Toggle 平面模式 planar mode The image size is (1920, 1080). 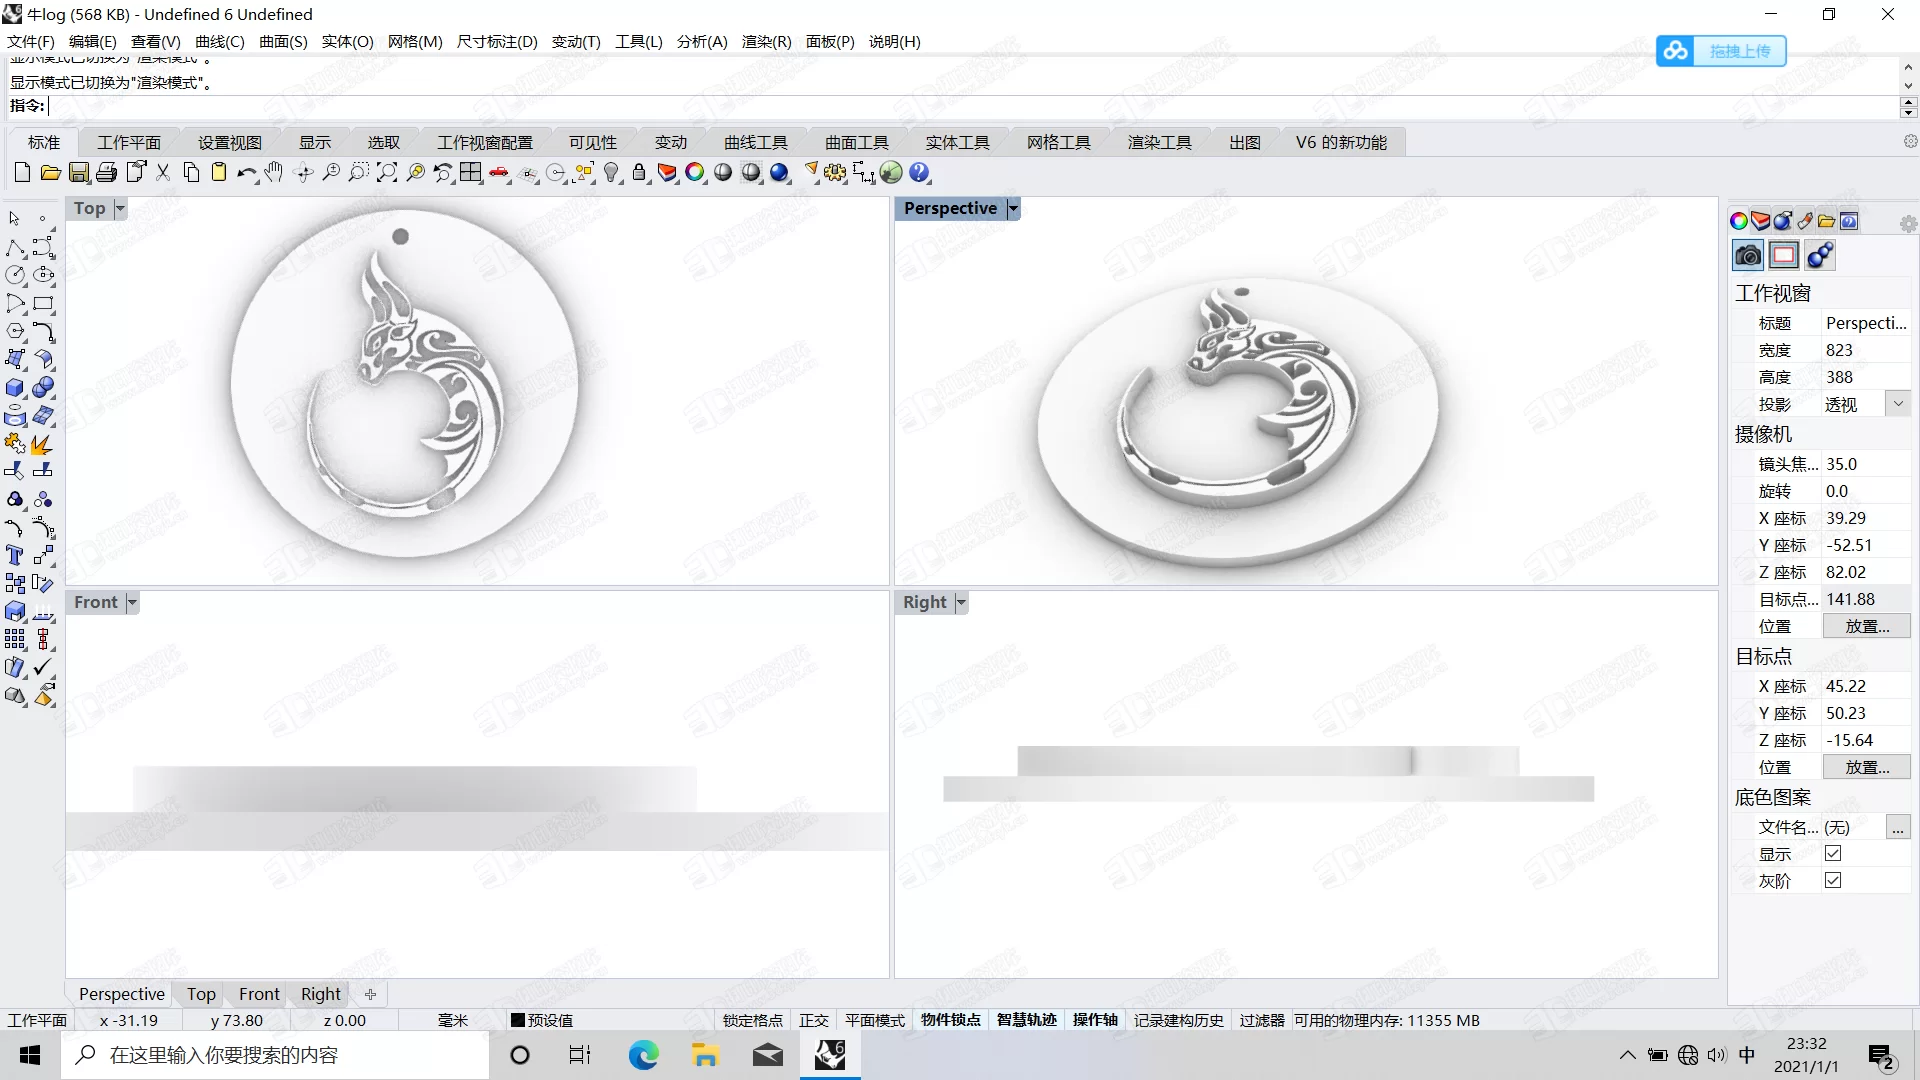[x=875, y=1020]
